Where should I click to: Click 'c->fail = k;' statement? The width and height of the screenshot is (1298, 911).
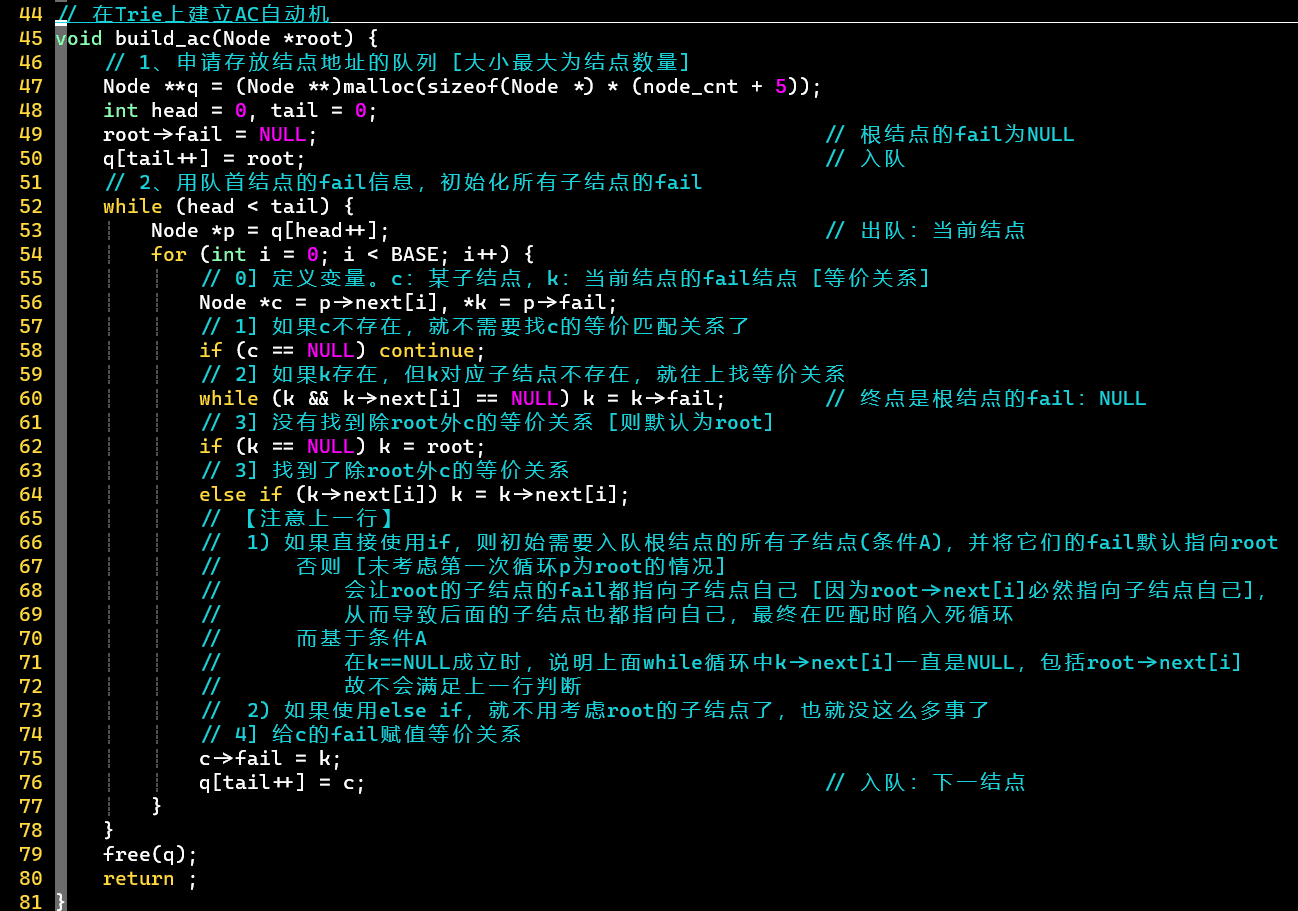[x=271, y=758]
